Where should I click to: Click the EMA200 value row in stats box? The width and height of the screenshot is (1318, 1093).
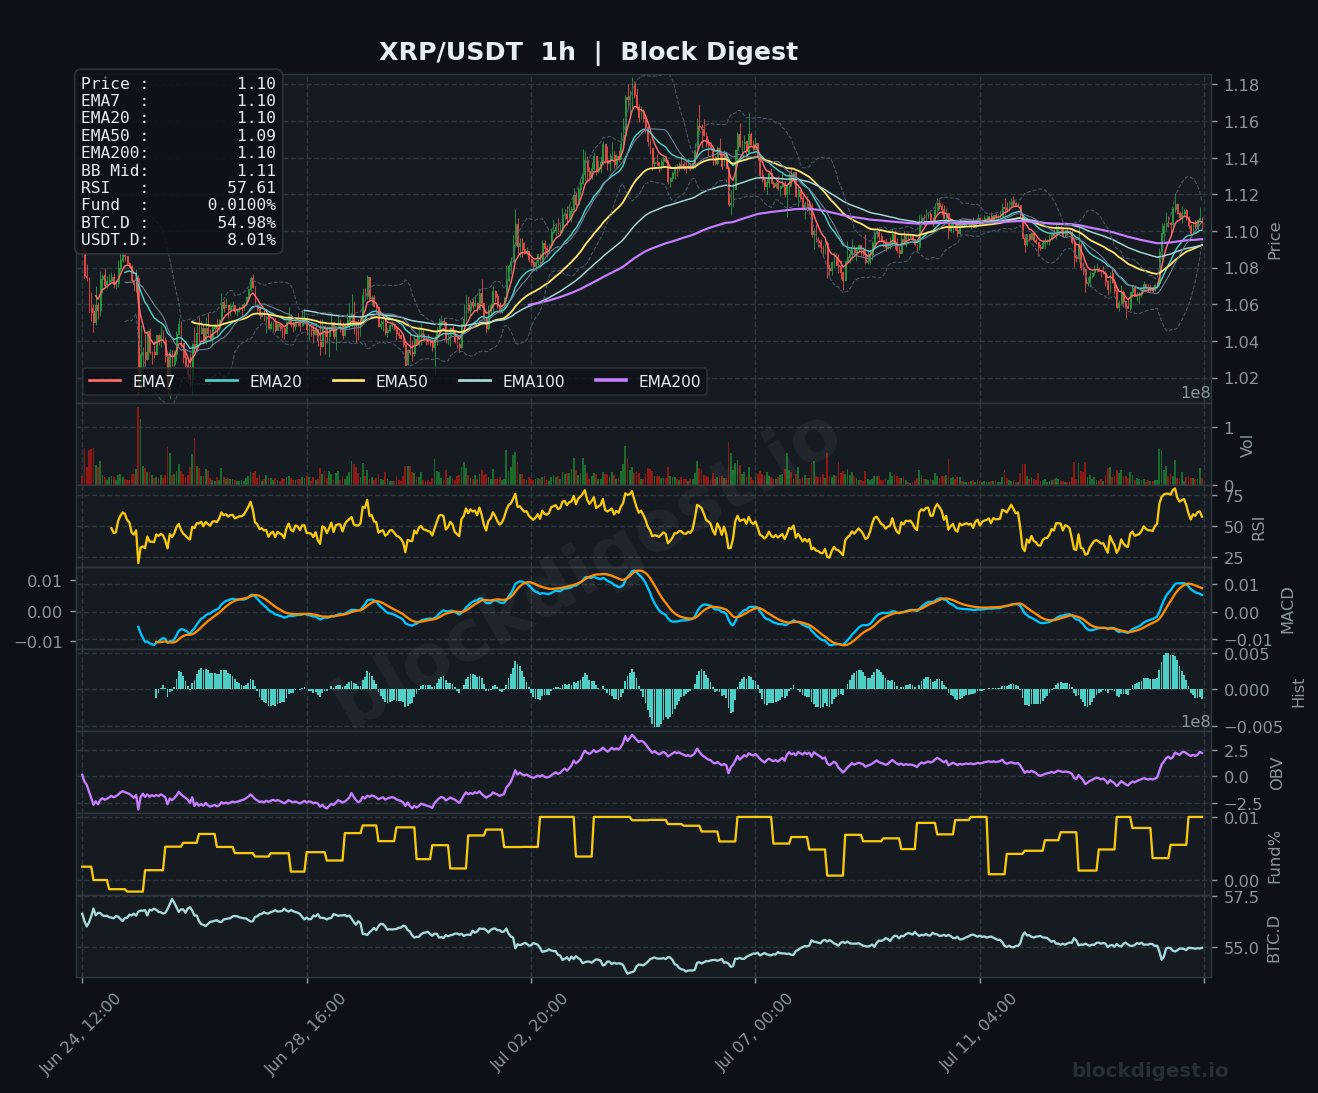click(x=178, y=153)
